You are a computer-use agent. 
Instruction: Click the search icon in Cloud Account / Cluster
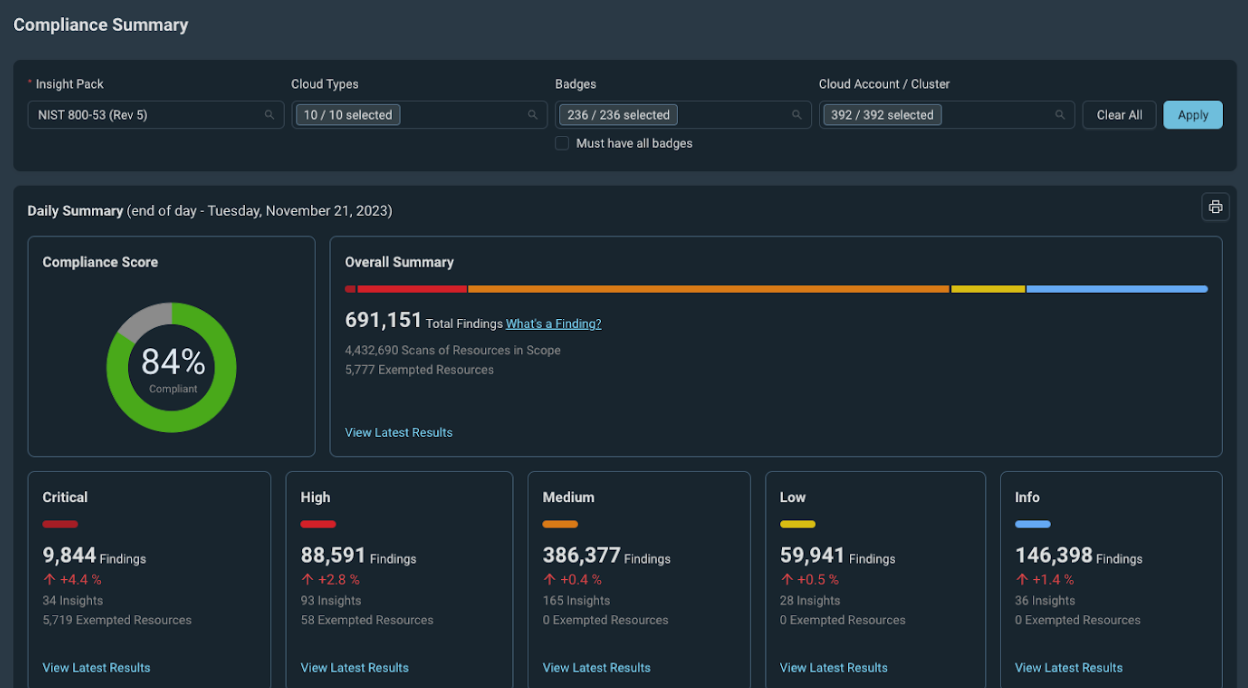[x=1060, y=114]
